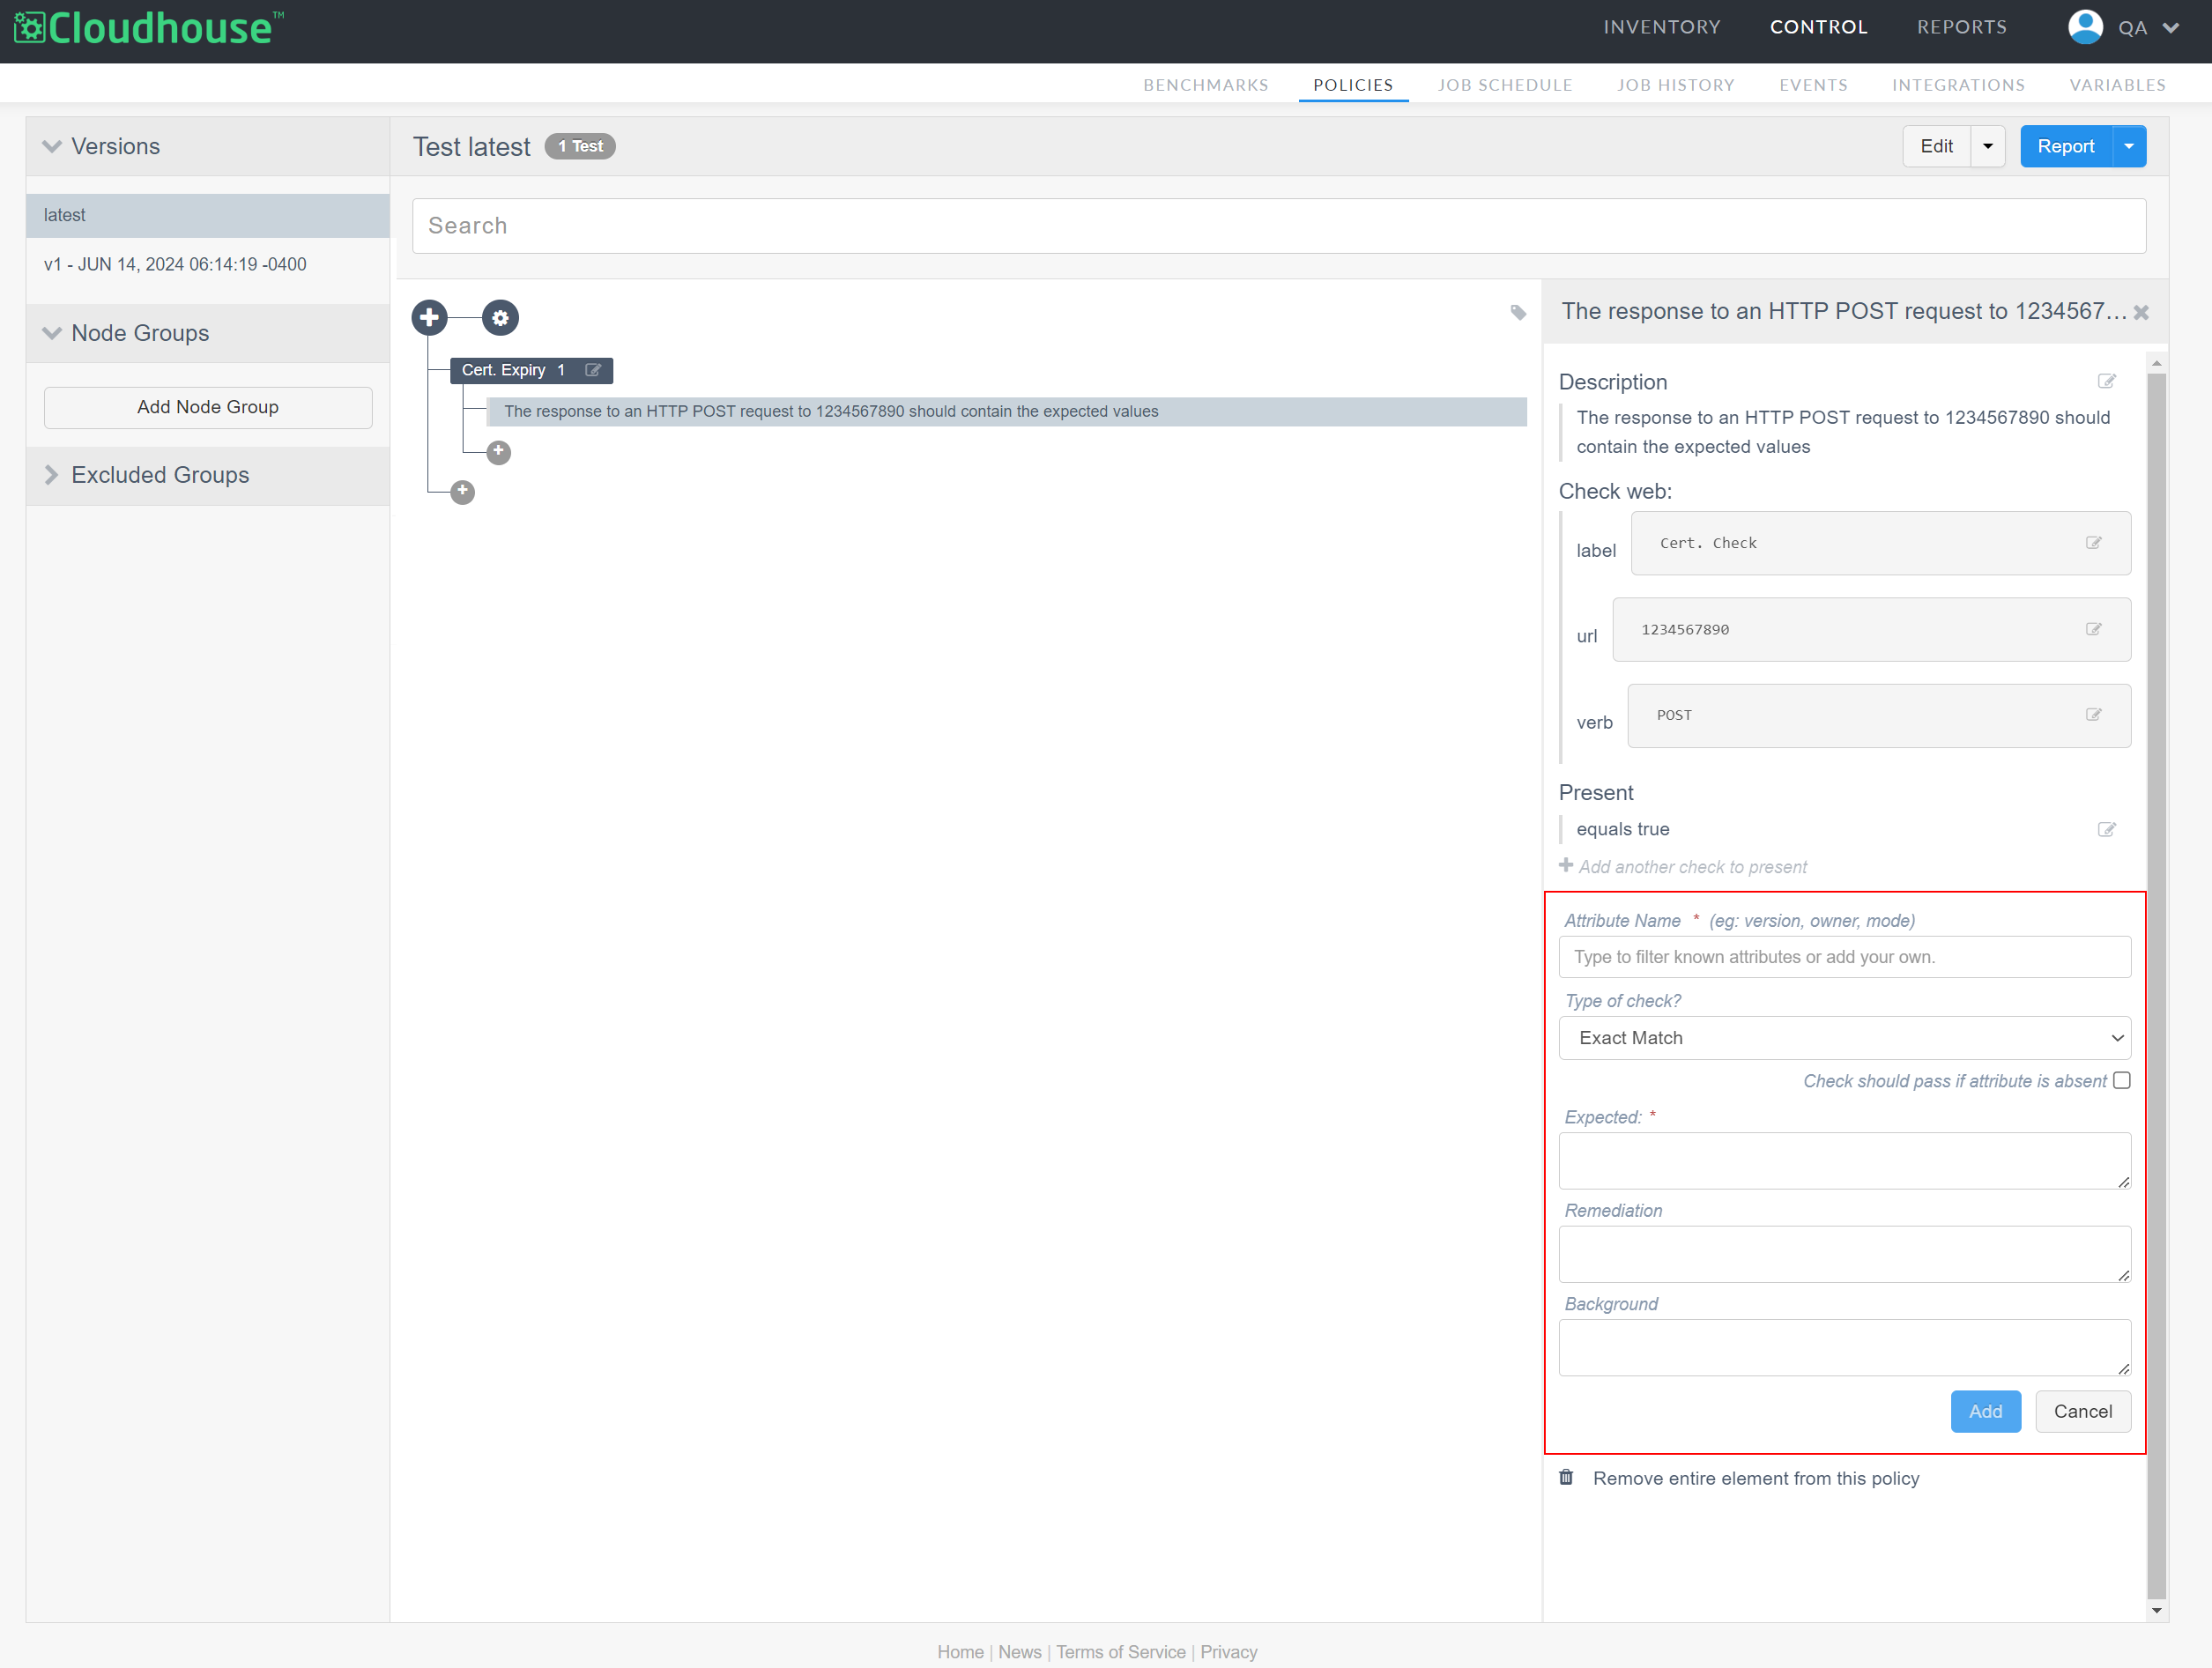The height and width of the screenshot is (1668, 2212).
Task: Go to the Inventory menu
Action: point(1661,27)
